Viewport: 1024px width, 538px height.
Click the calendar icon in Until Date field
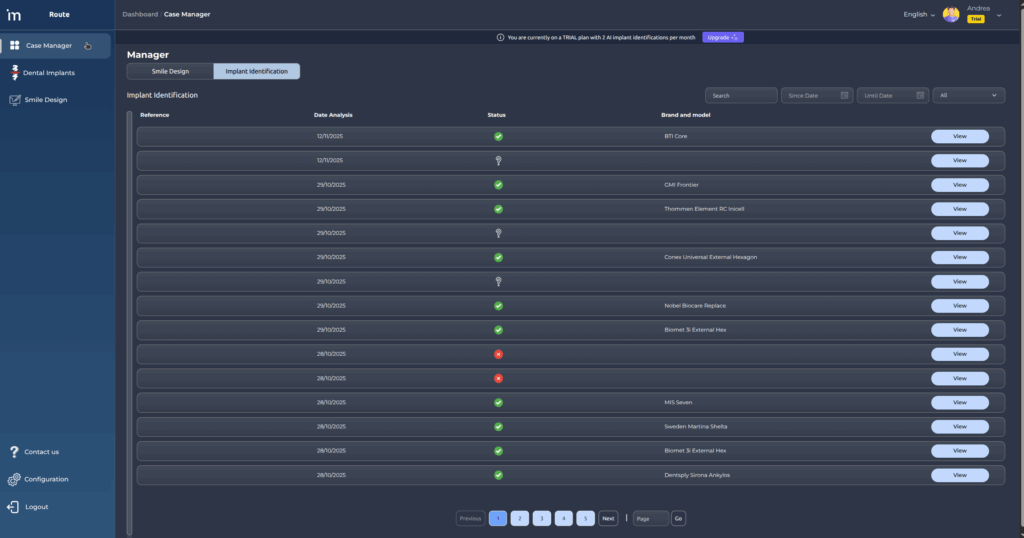[x=921, y=95]
